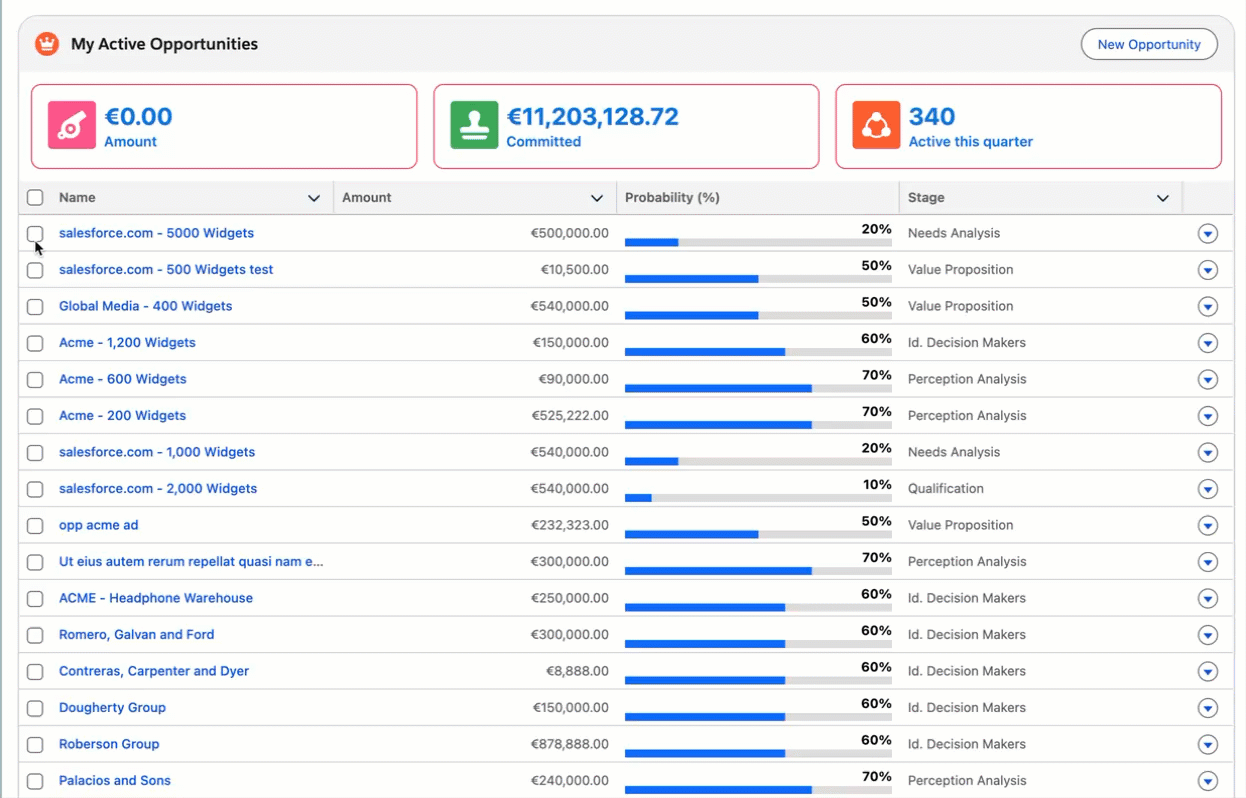Click the crown icon beside My Active Opportunities
Viewport: 1246px width, 798px height.
[x=47, y=44]
